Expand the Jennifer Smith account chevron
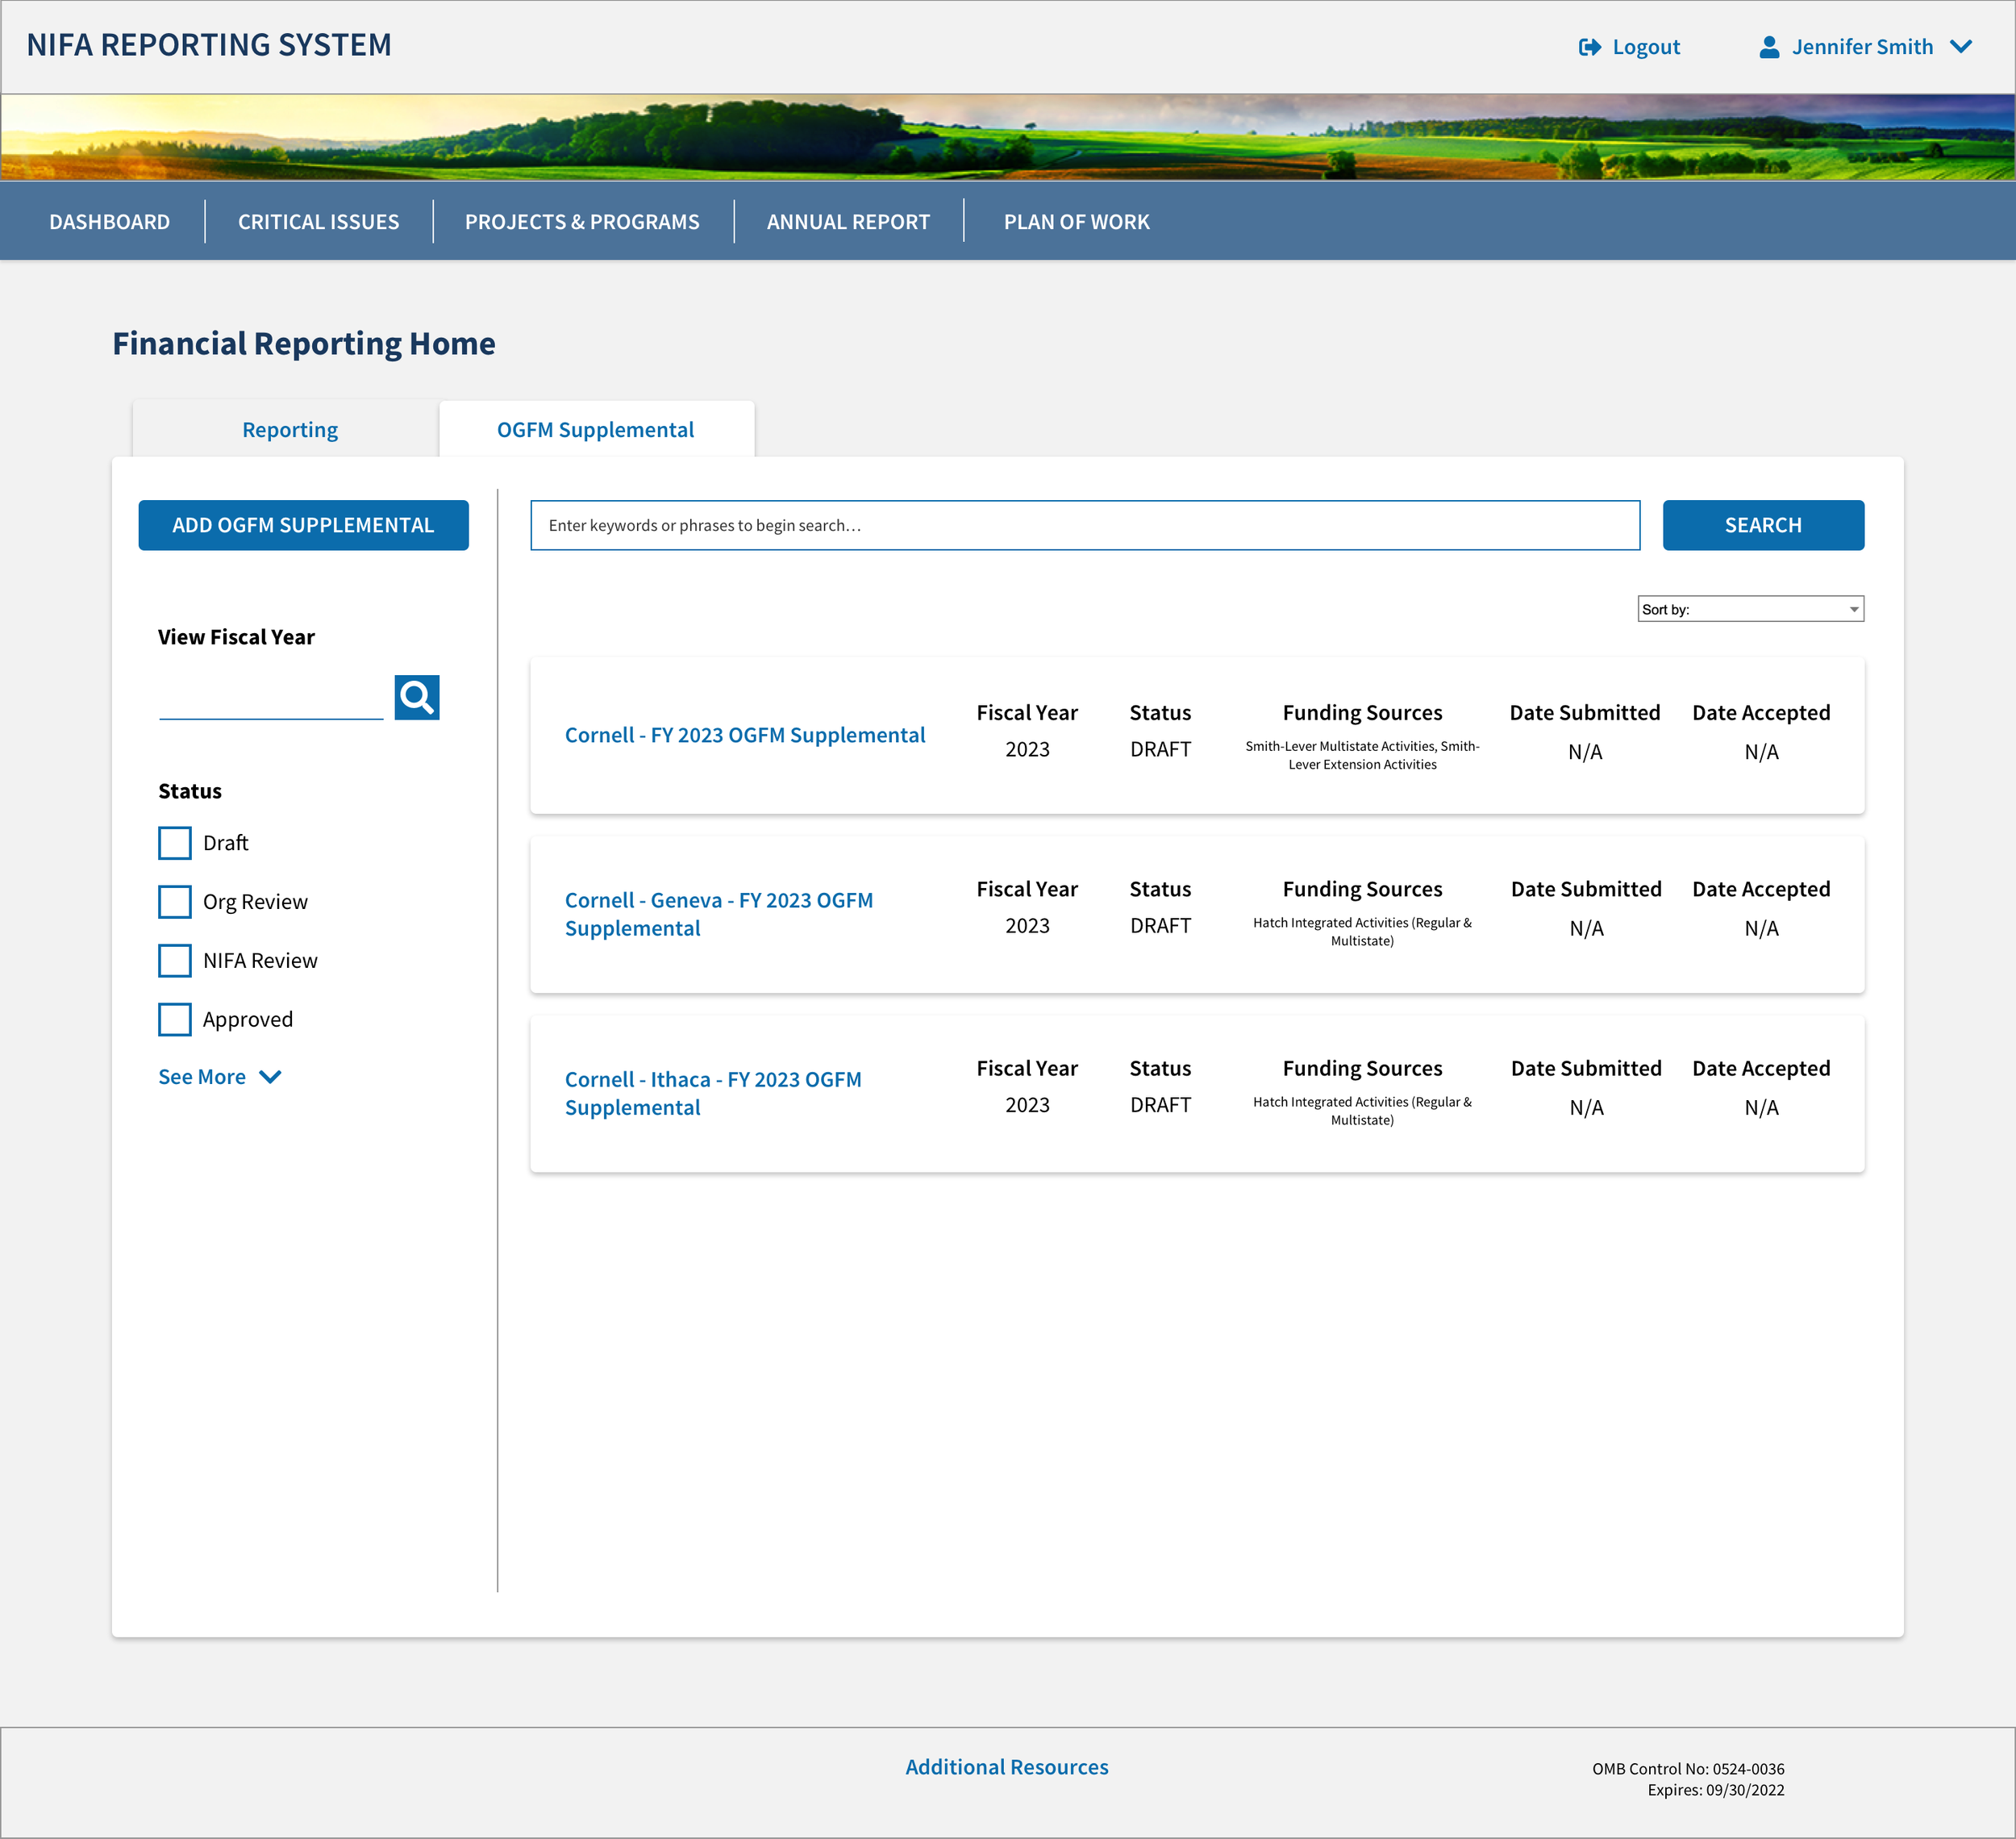 click(x=1960, y=47)
